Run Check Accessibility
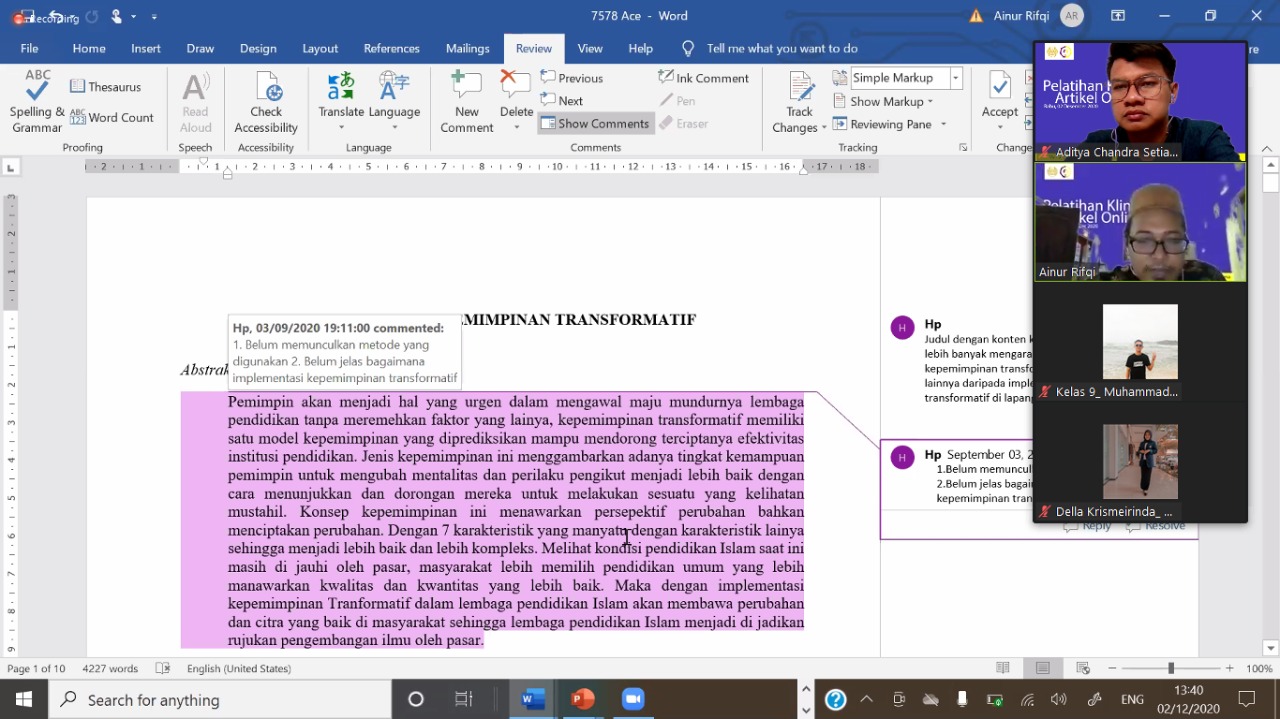Image resolution: width=1280 pixels, height=719 pixels. pos(266,102)
